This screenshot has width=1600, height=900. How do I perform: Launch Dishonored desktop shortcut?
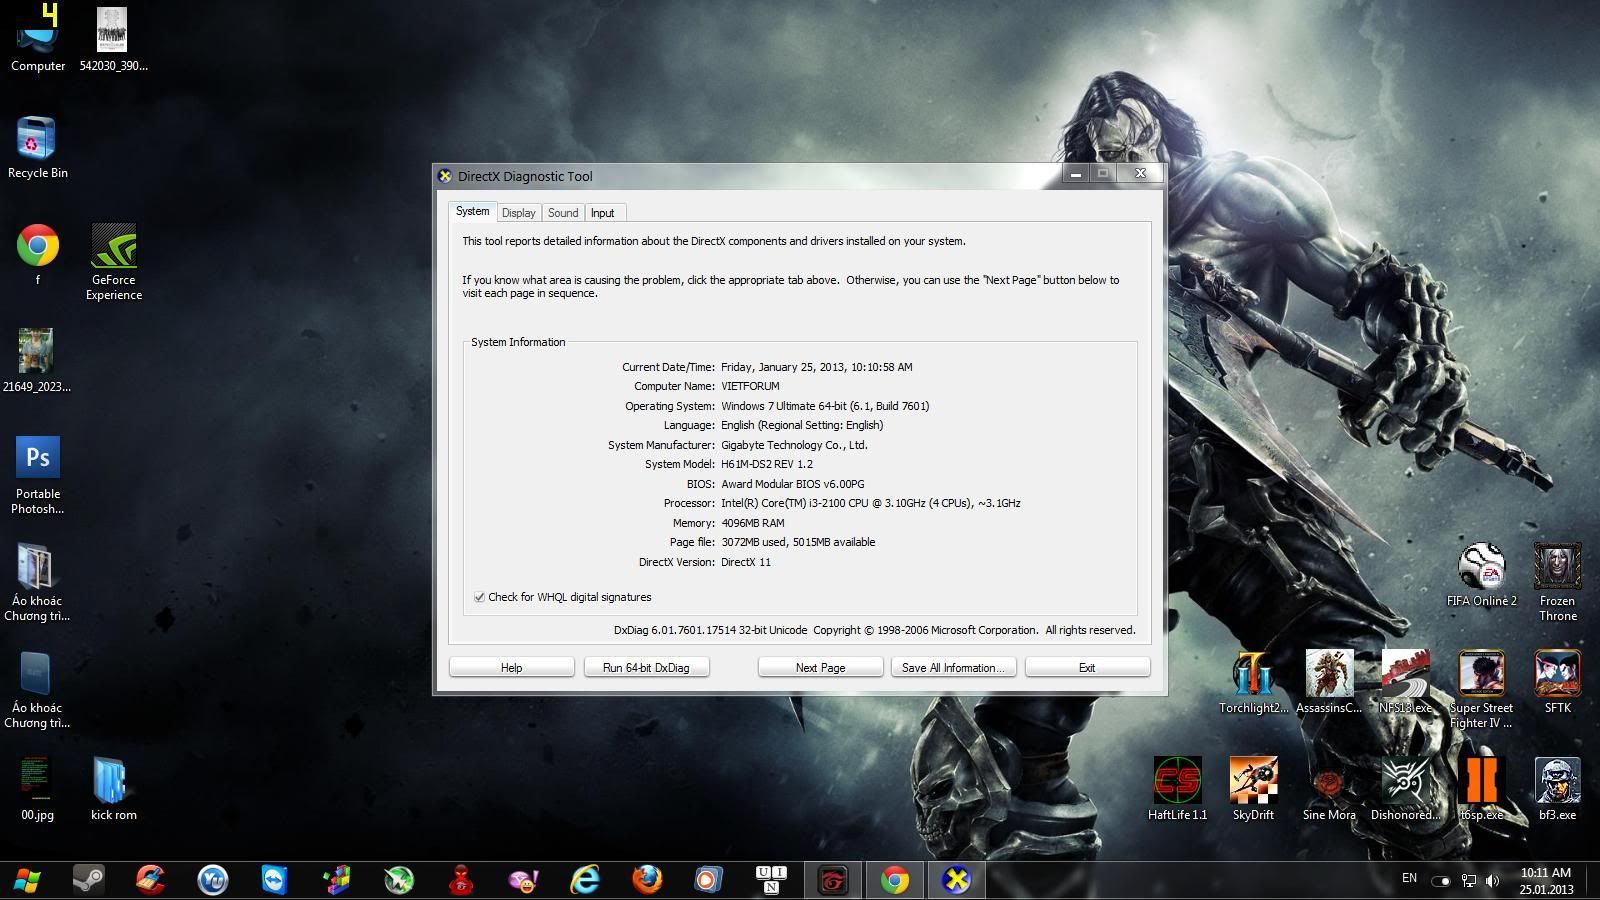(1405, 789)
